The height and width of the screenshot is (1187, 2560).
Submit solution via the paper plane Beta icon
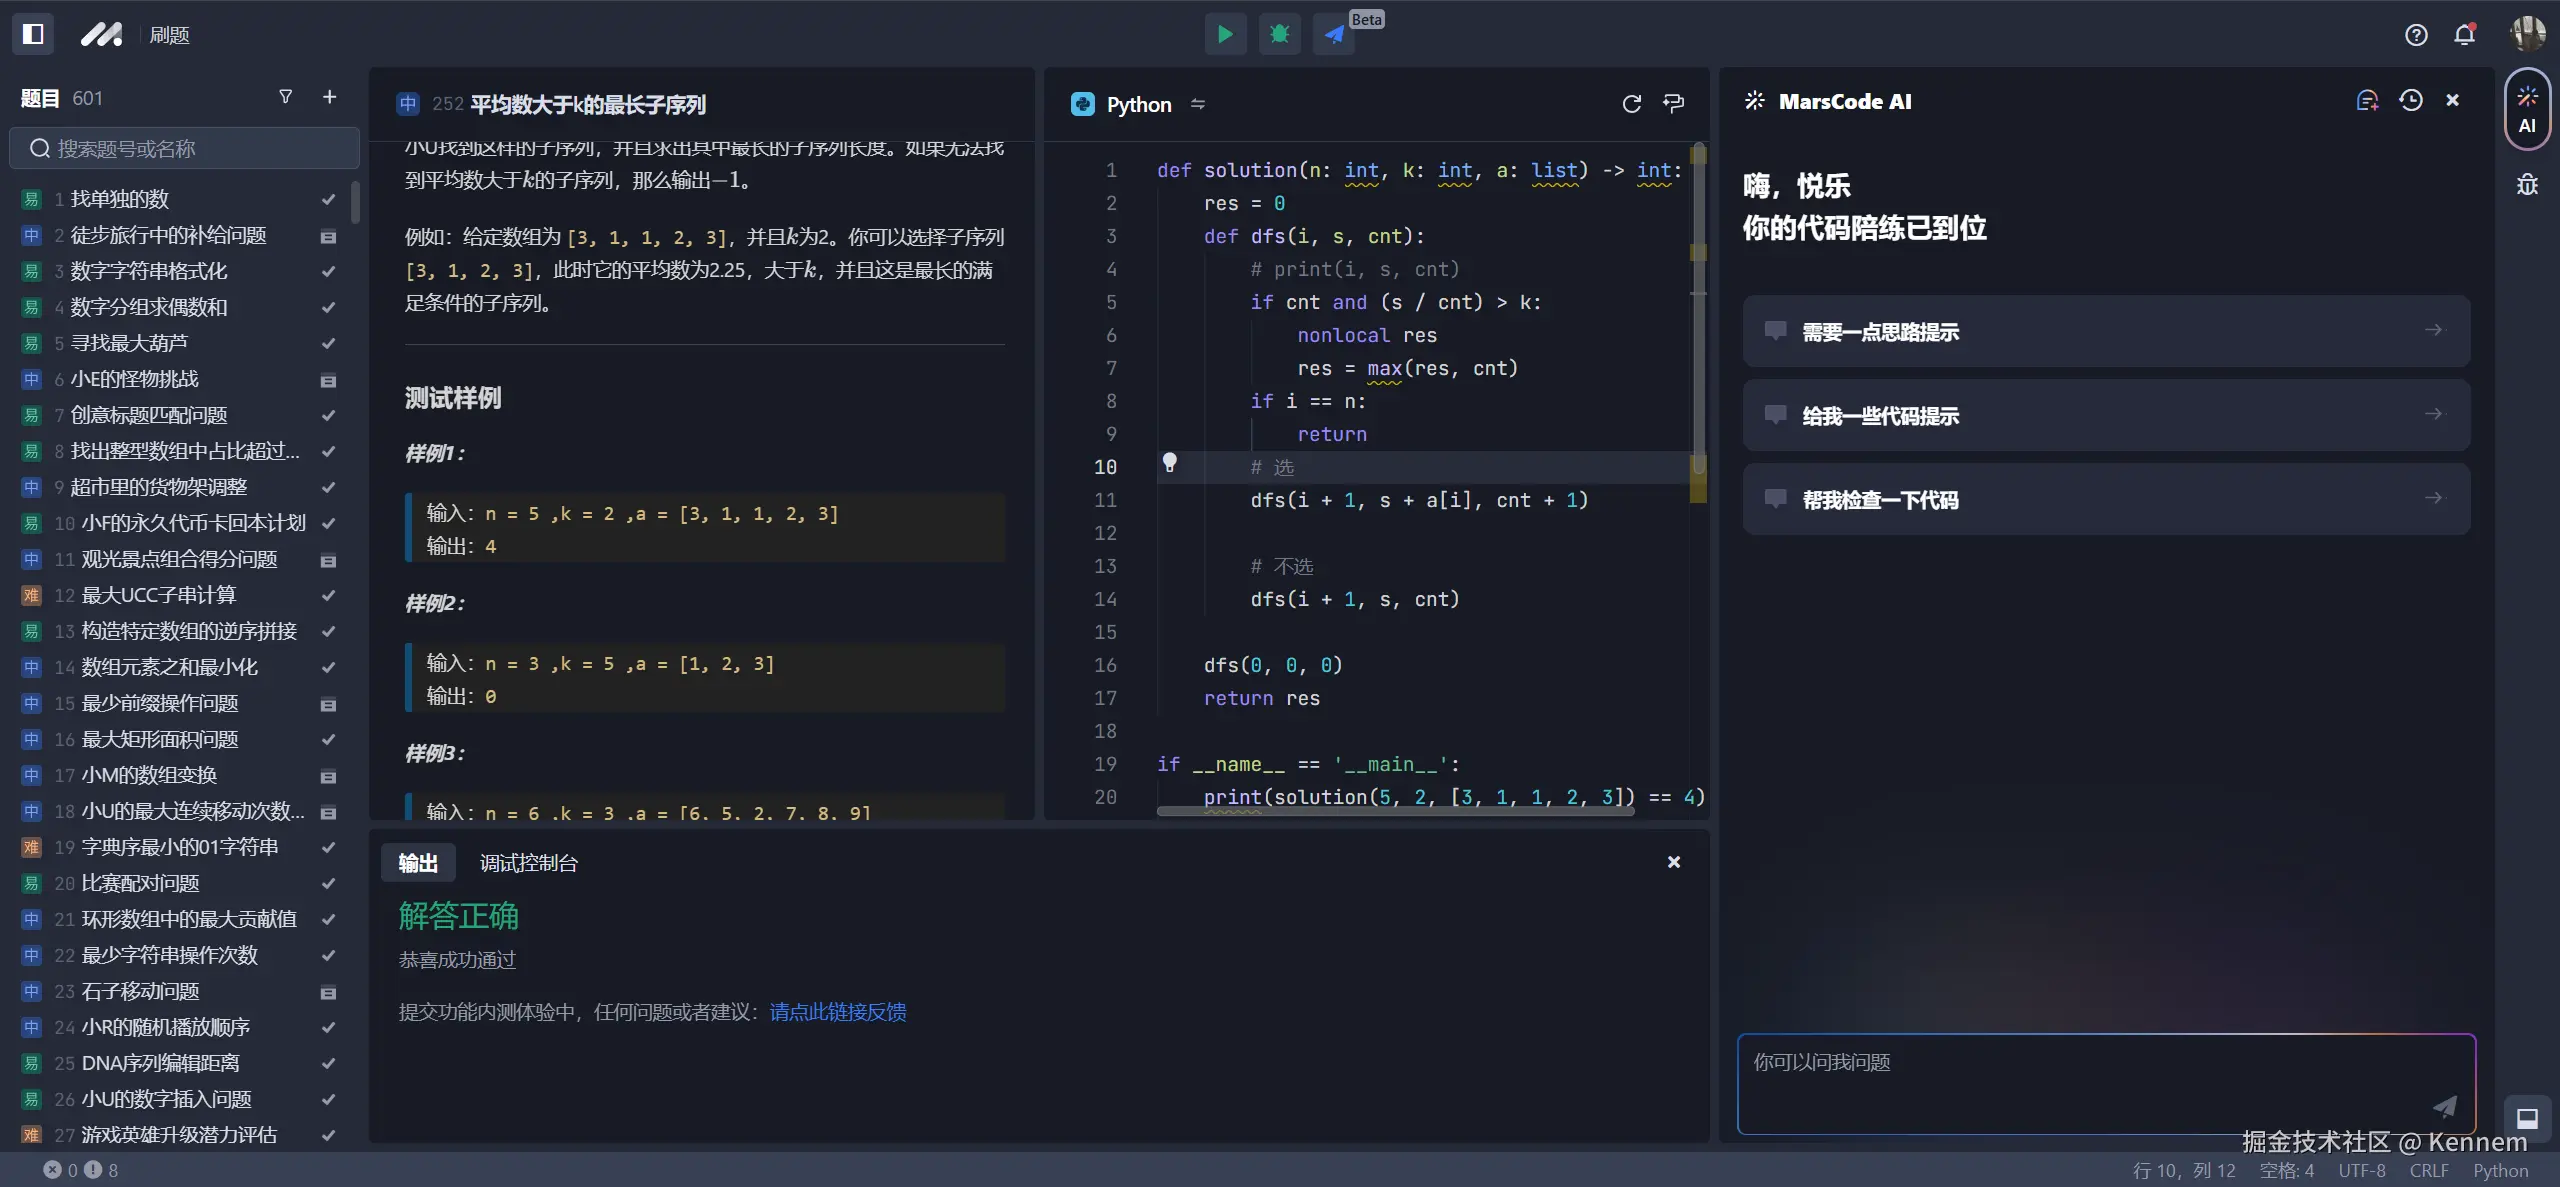pos(1333,33)
